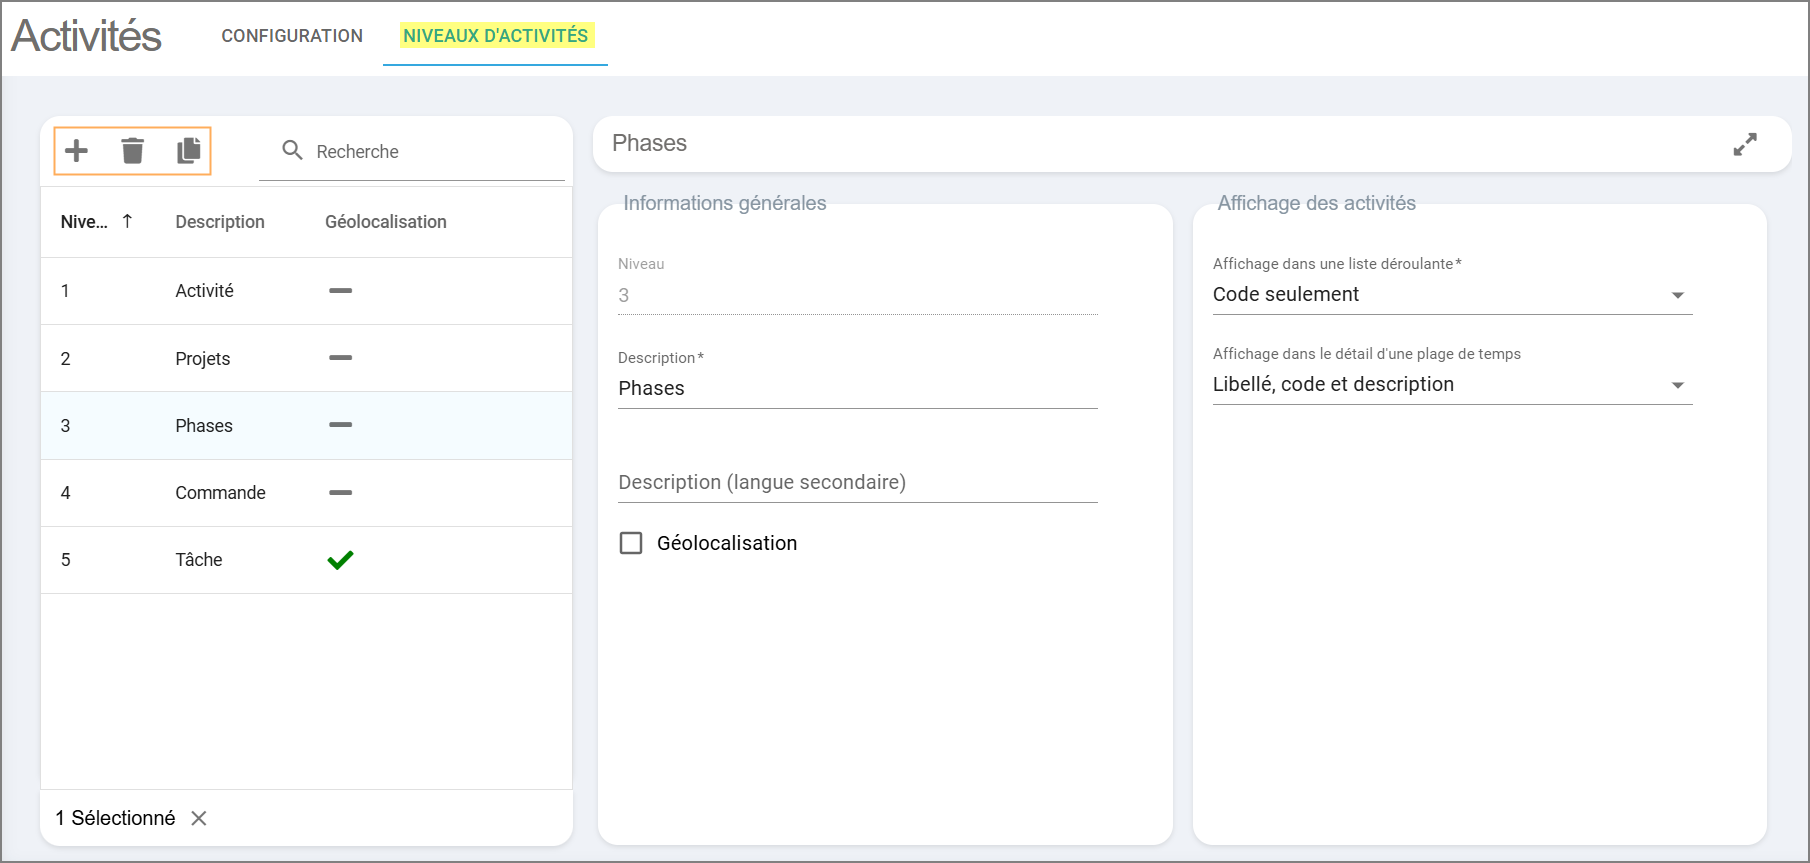
Task: Sort by the Géolocalisation column header
Action: click(x=386, y=222)
